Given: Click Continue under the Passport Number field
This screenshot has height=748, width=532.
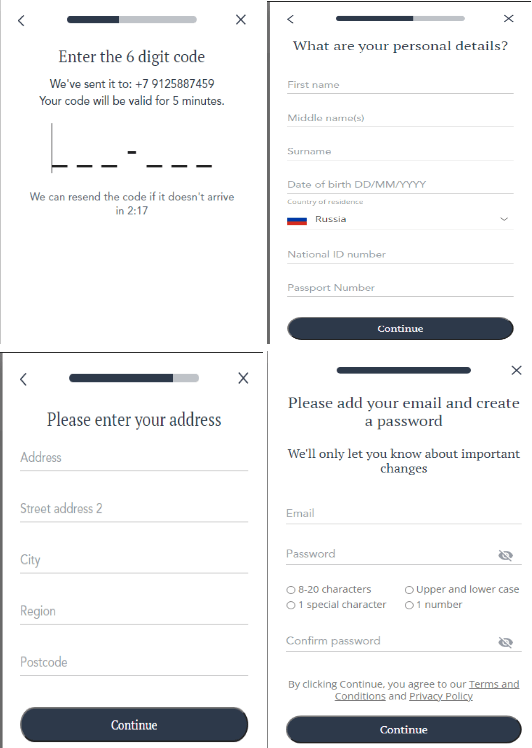Looking at the screenshot, I should coord(400,329).
